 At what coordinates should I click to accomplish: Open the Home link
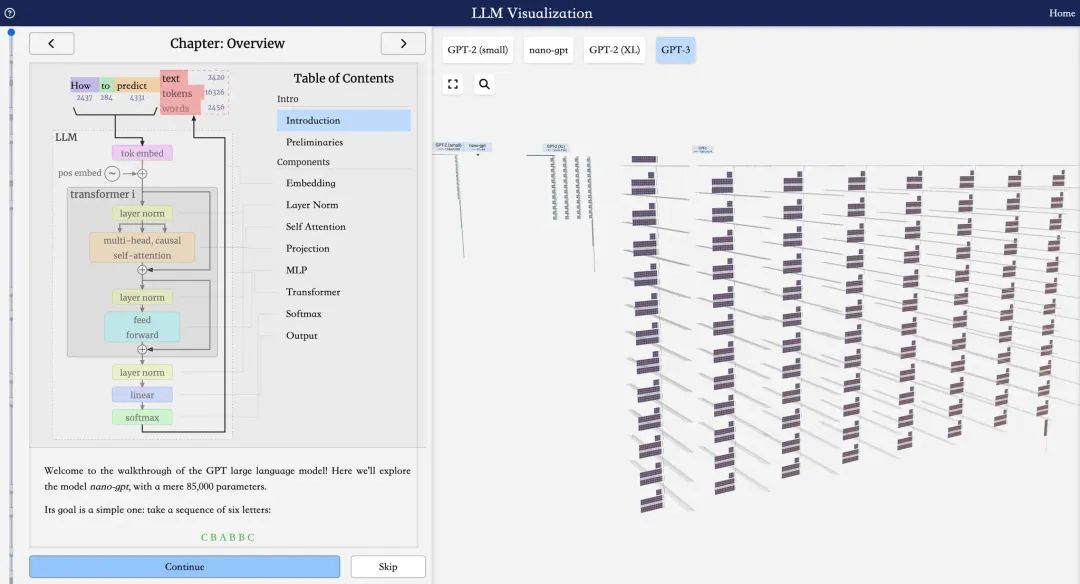[x=1061, y=13]
